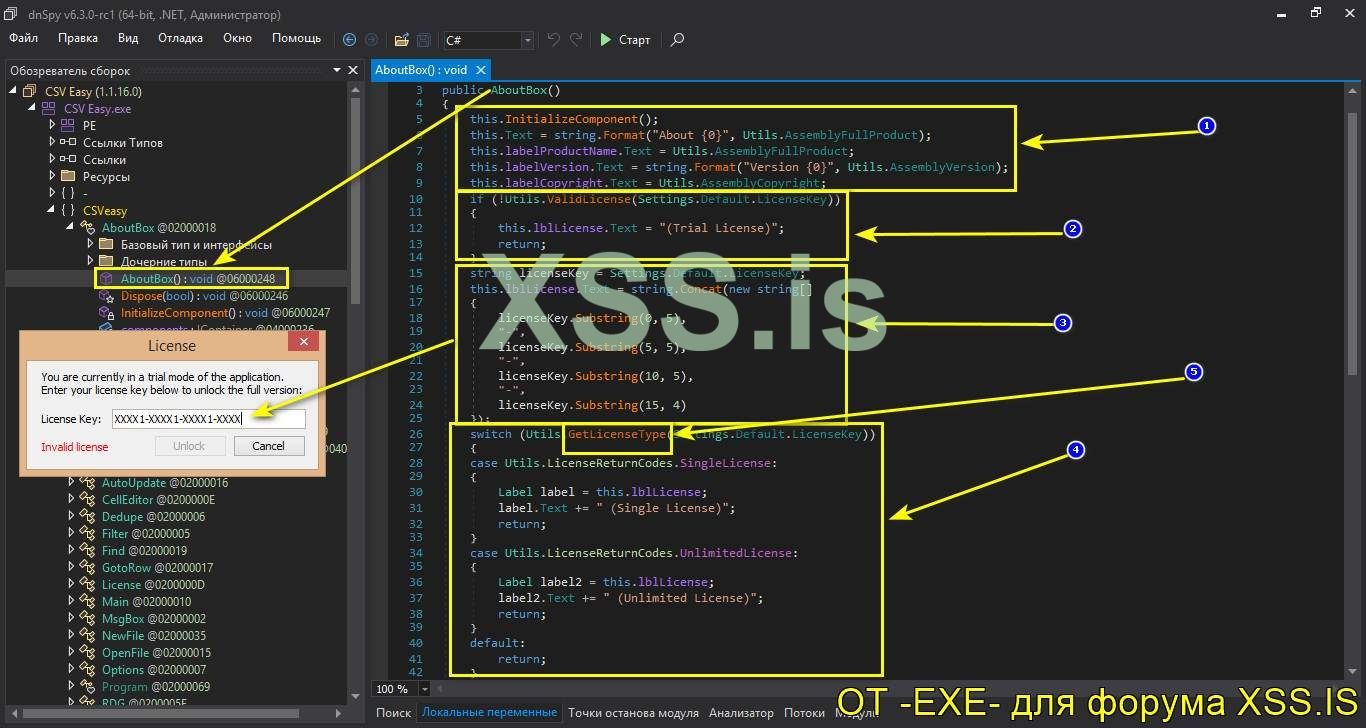Expand the Ресурсы folder node
This screenshot has width=1366, height=728.
pos(52,176)
